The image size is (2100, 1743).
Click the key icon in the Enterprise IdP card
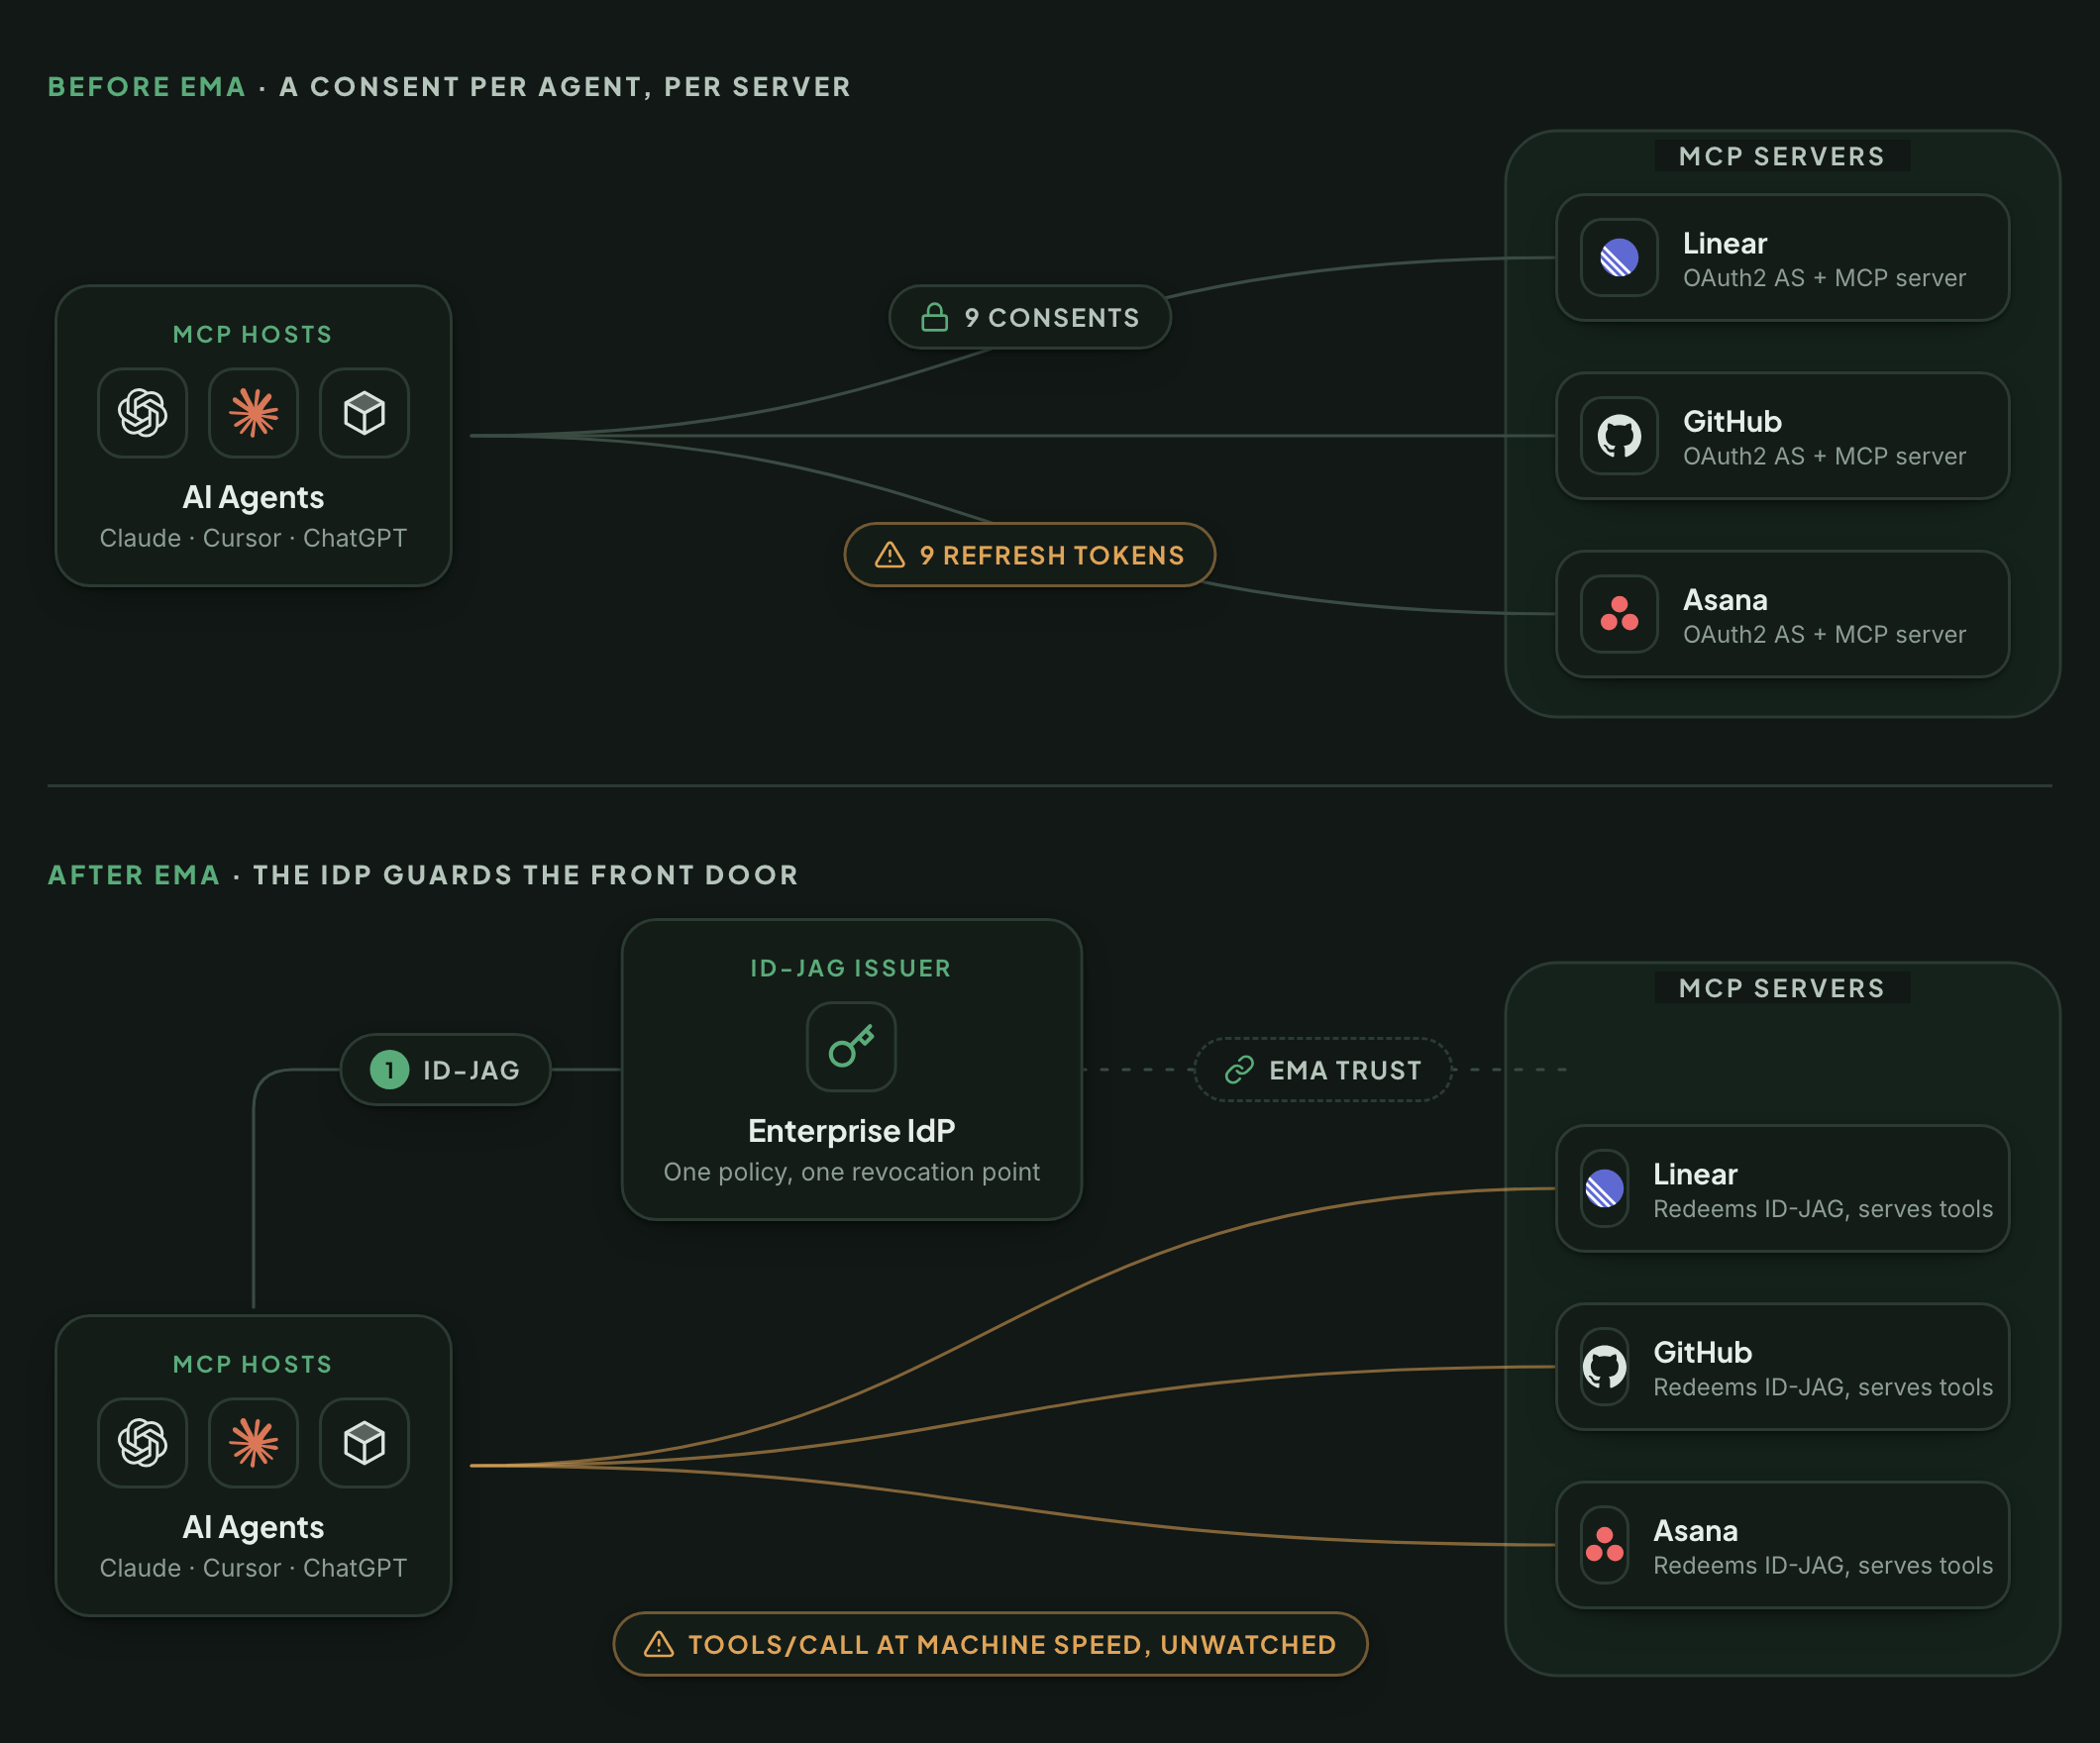tap(851, 1046)
